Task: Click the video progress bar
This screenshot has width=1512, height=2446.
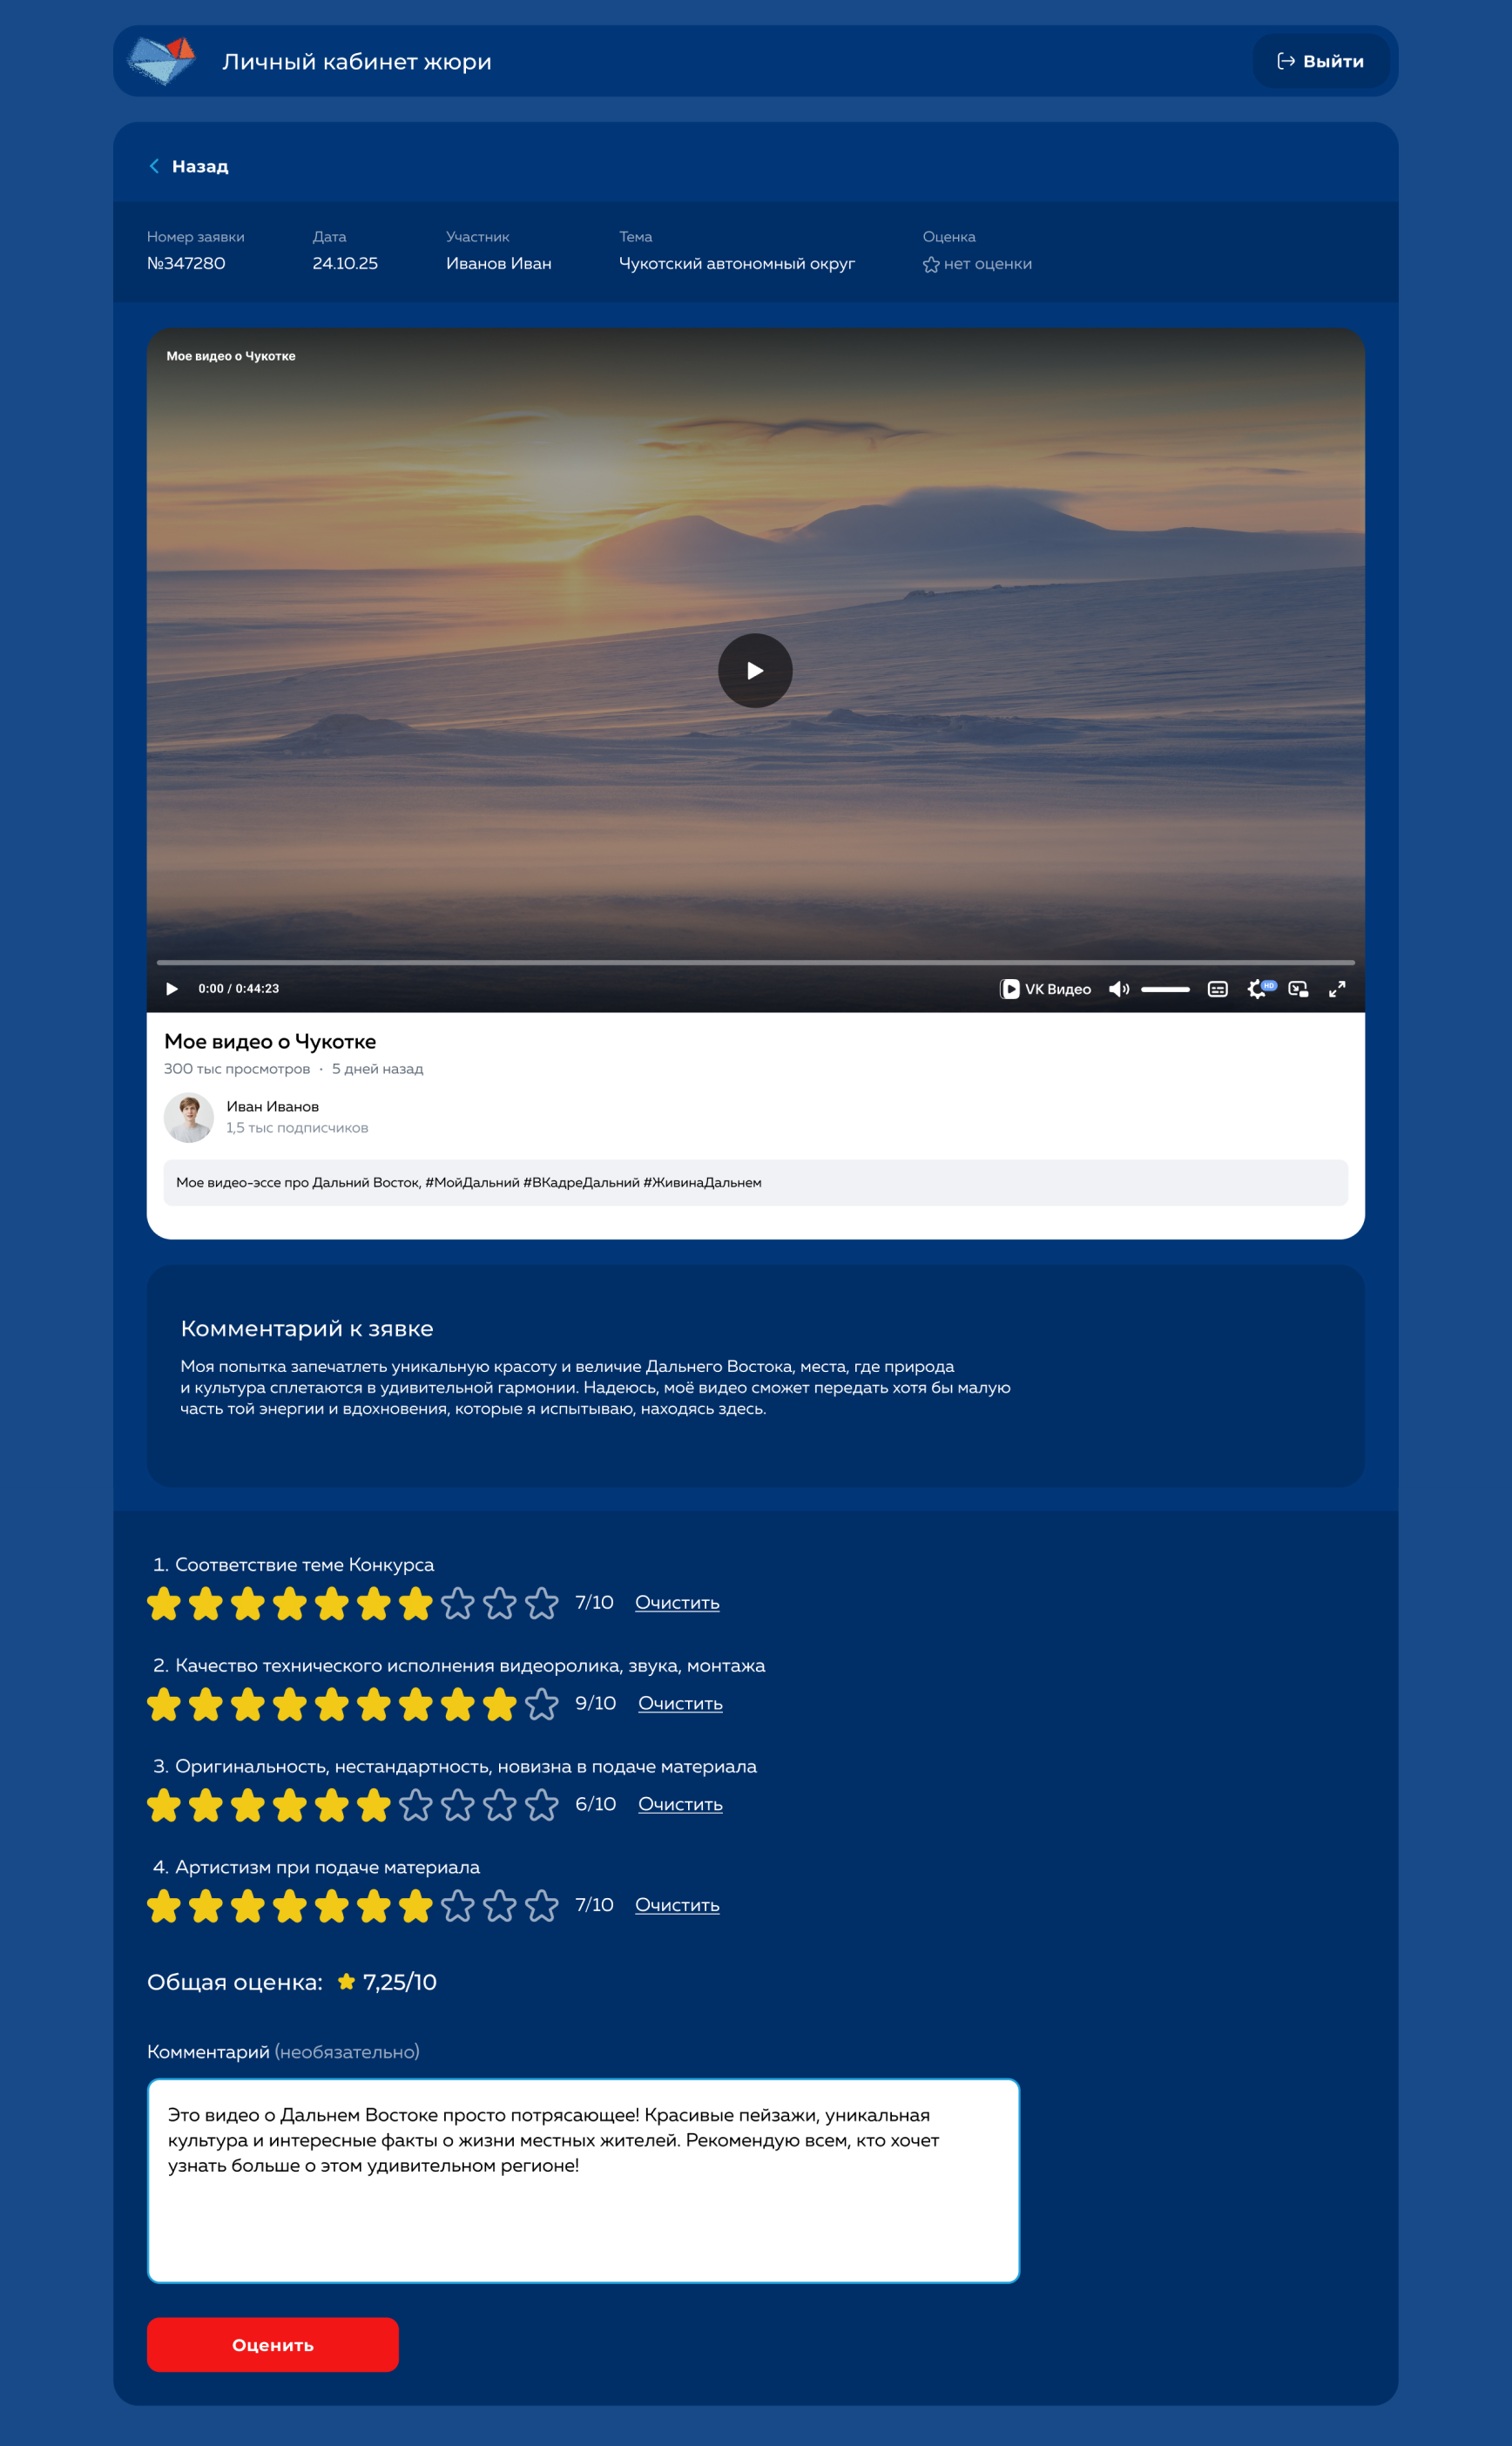Action: pos(755,962)
